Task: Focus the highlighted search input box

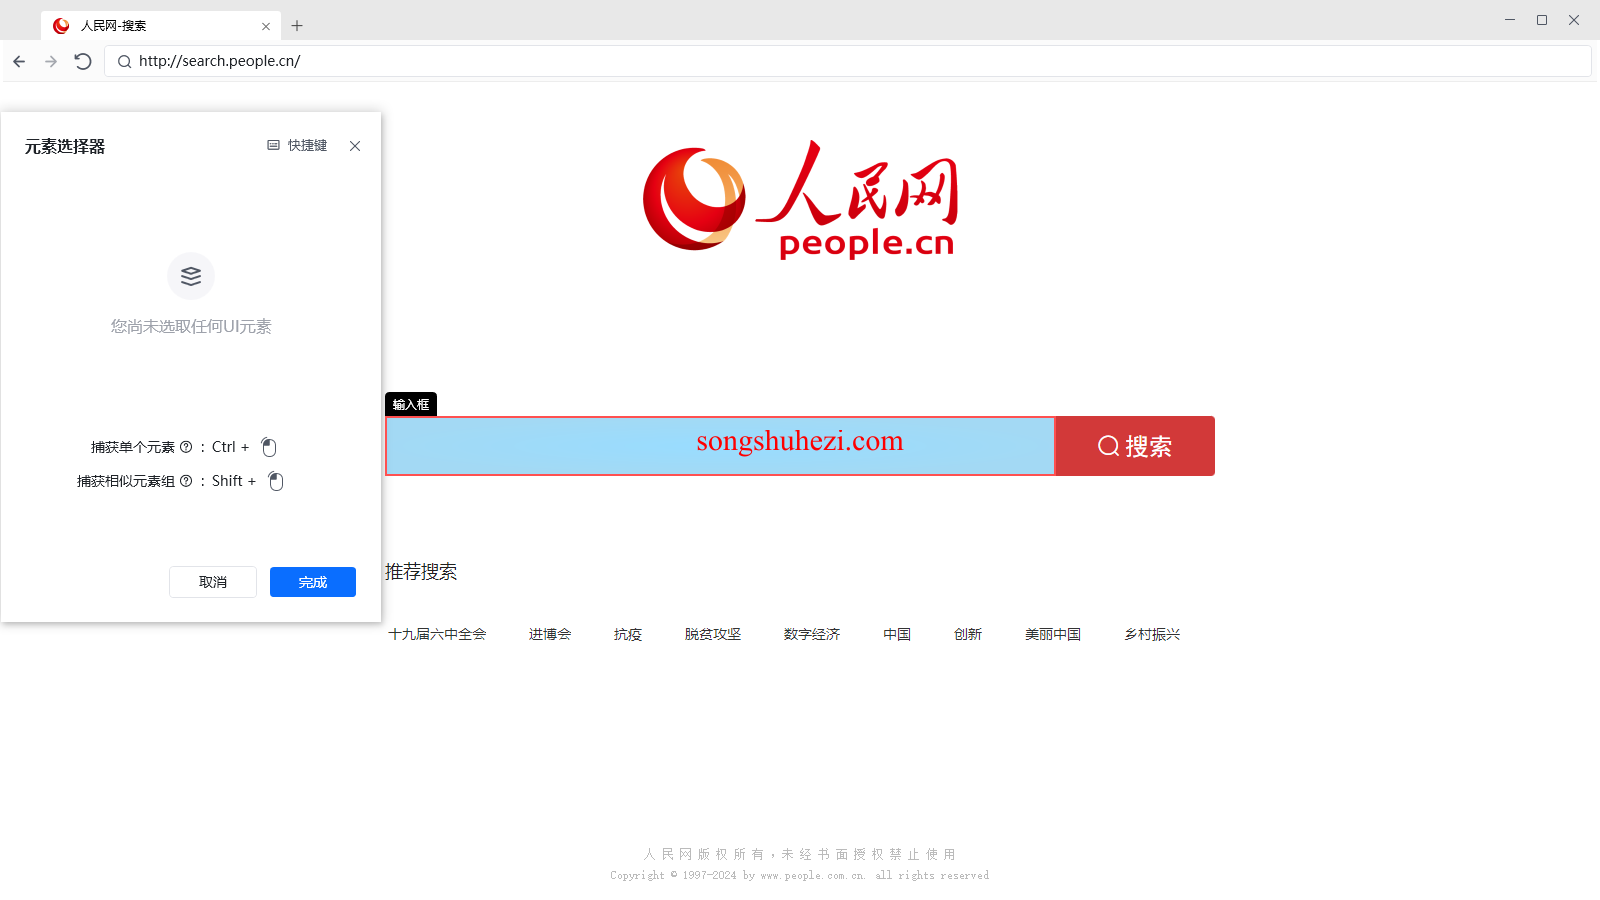Action: coord(720,446)
